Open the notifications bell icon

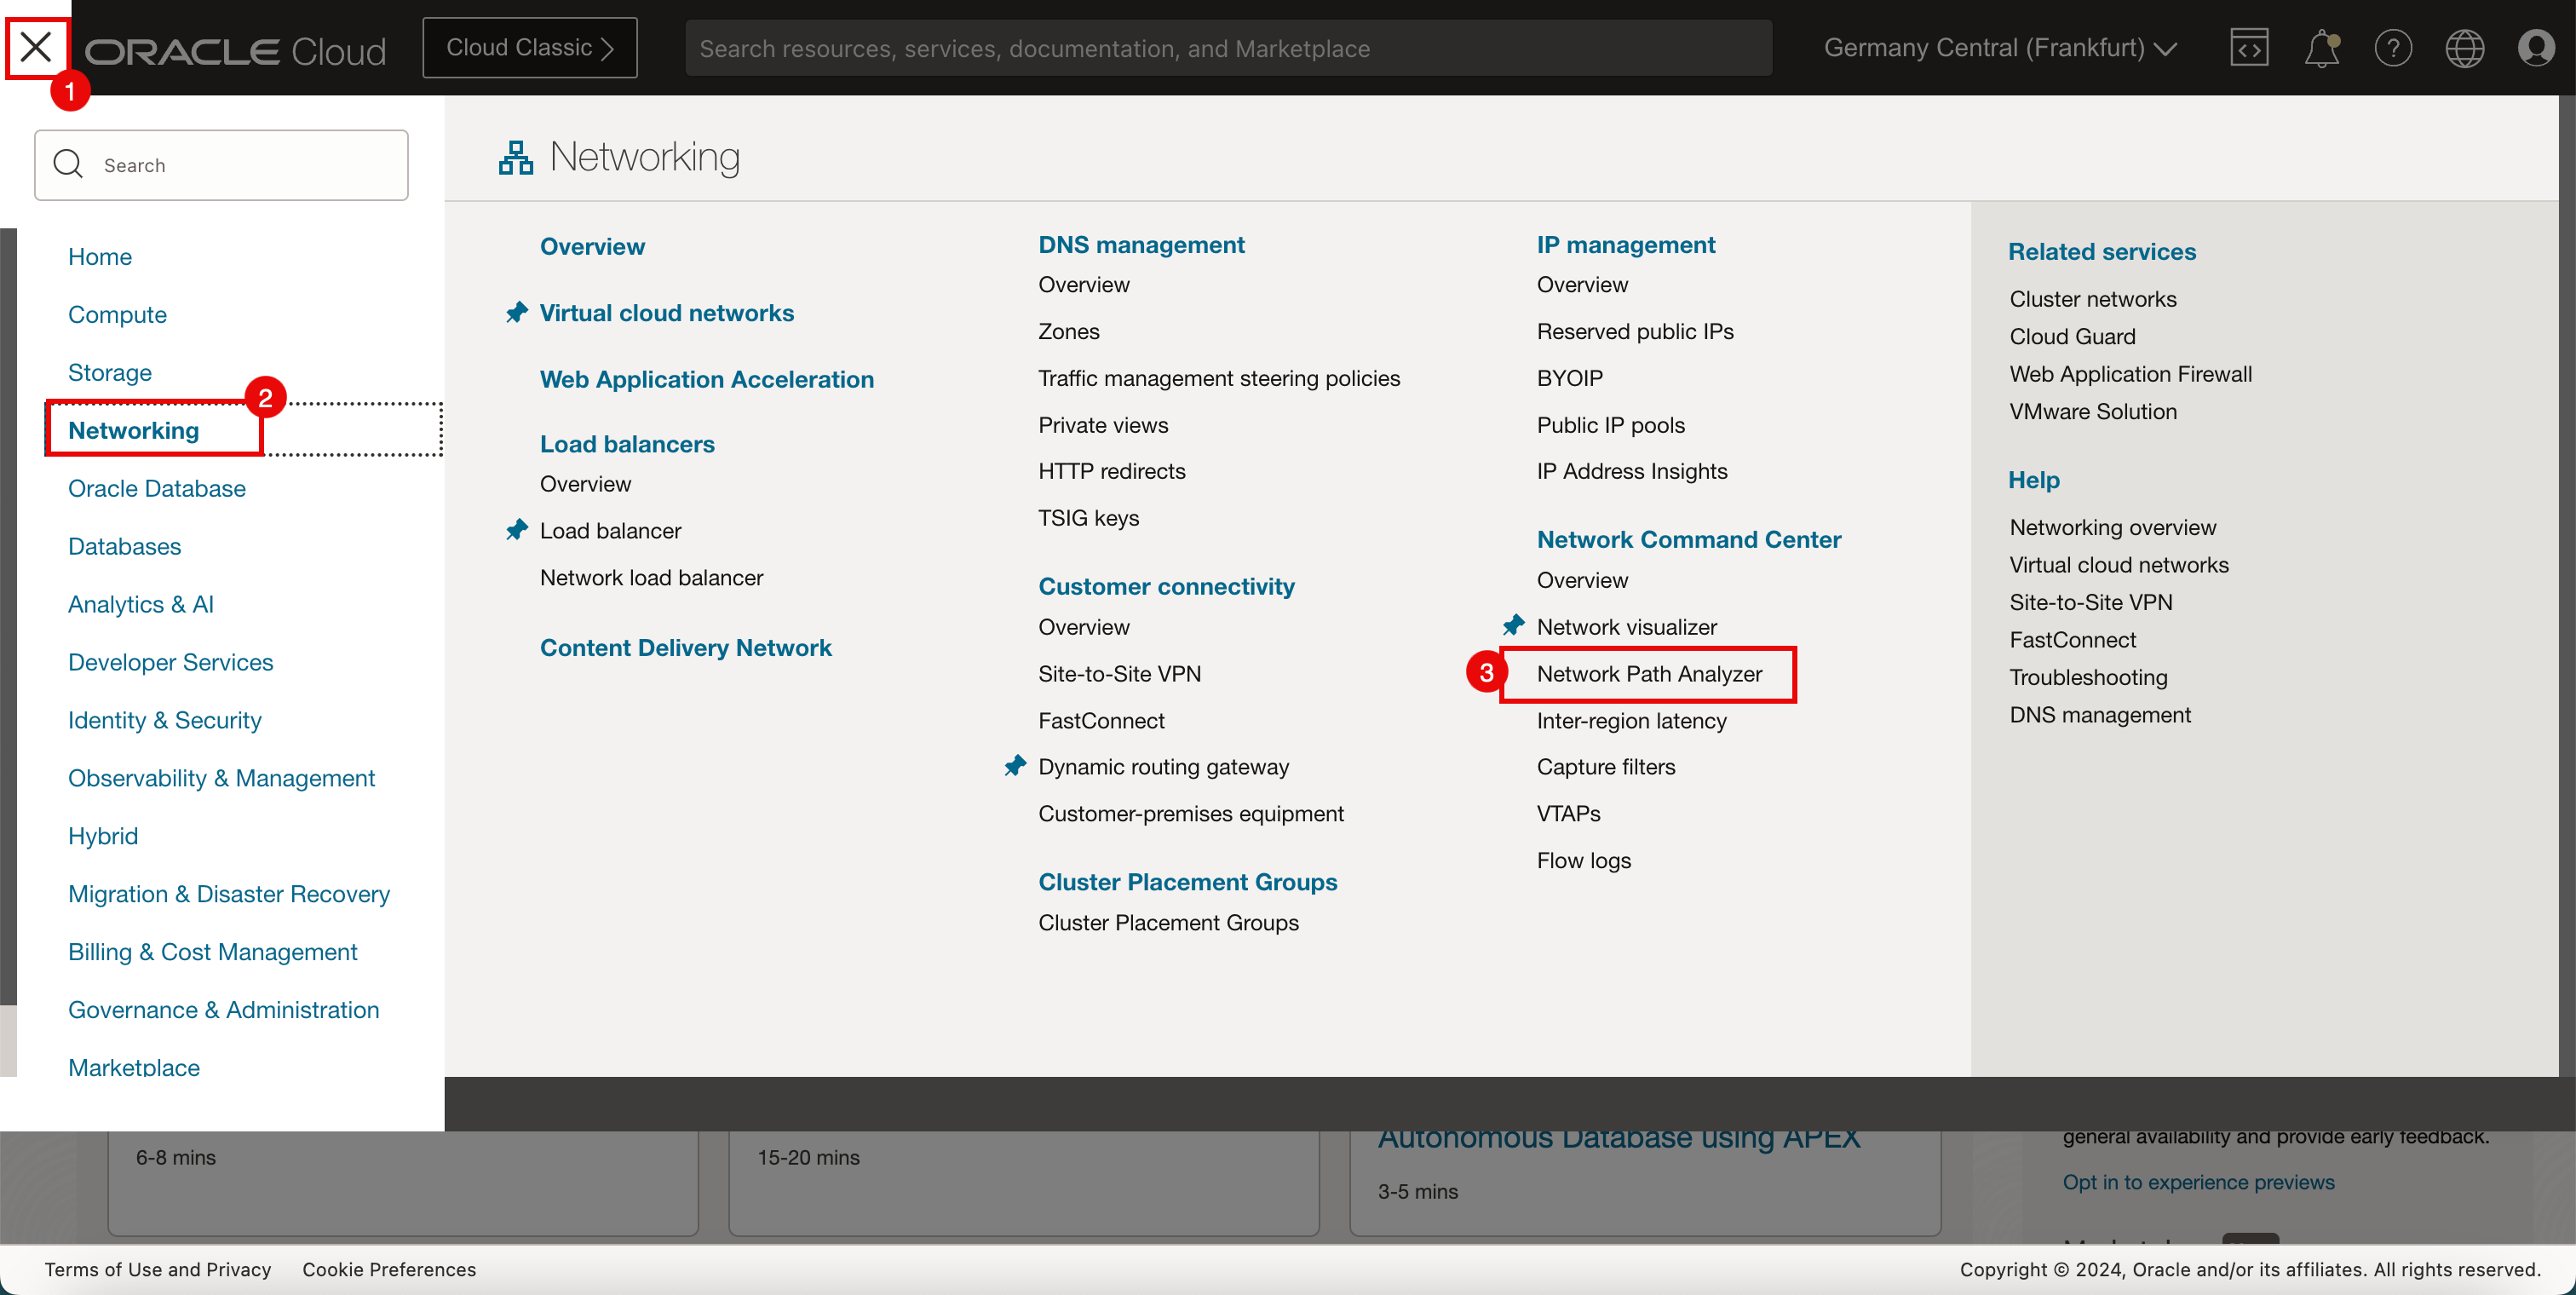coord(2321,48)
